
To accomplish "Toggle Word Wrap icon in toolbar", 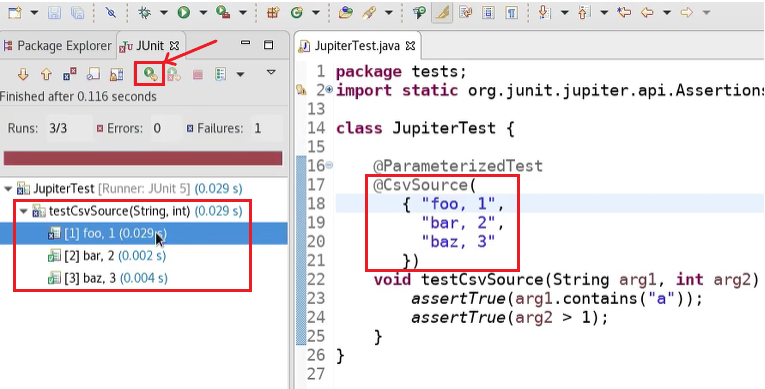I will [x=466, y=13].
